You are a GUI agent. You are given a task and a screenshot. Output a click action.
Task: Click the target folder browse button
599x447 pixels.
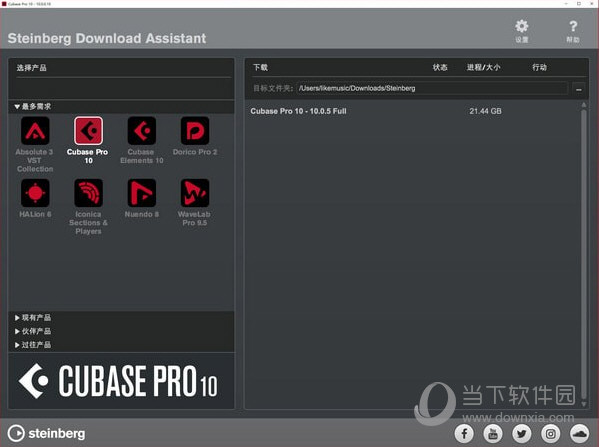click(579, 89)
